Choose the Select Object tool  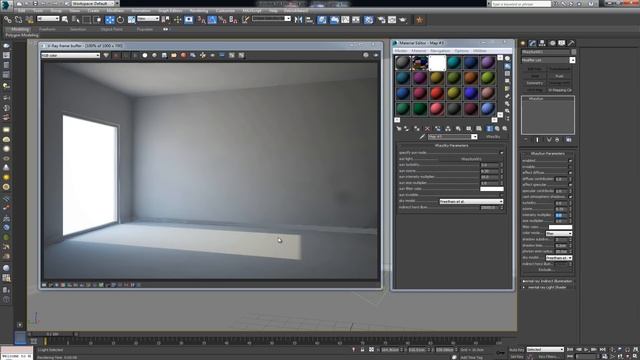tap(65, 20)
